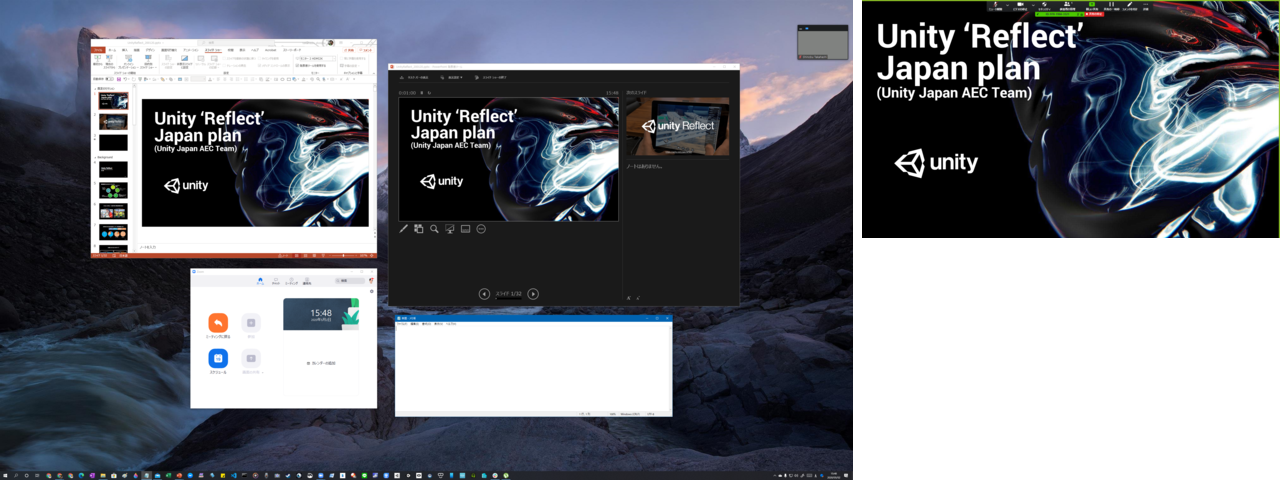1280x480 pixels.
Task: Advance to the next slide in presenter view
Action: 533,294
